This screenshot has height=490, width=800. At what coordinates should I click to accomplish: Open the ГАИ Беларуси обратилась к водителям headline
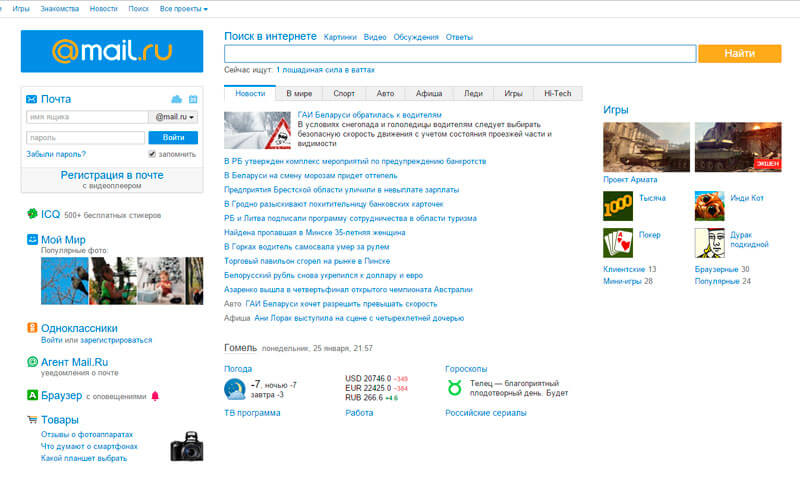click(x=370, y=115)
